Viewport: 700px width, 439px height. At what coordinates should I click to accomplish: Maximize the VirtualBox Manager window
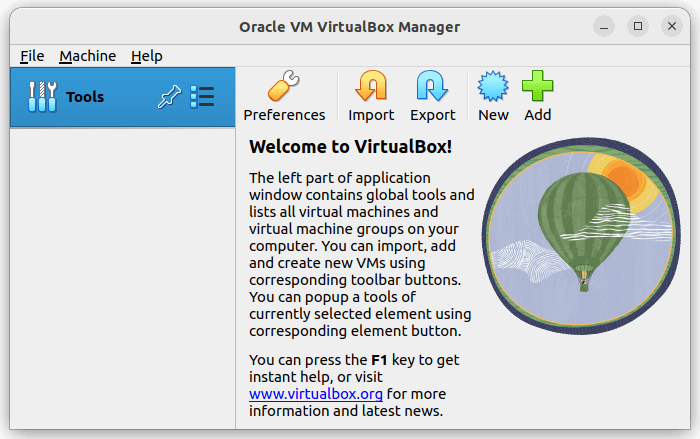click(638, 26)
